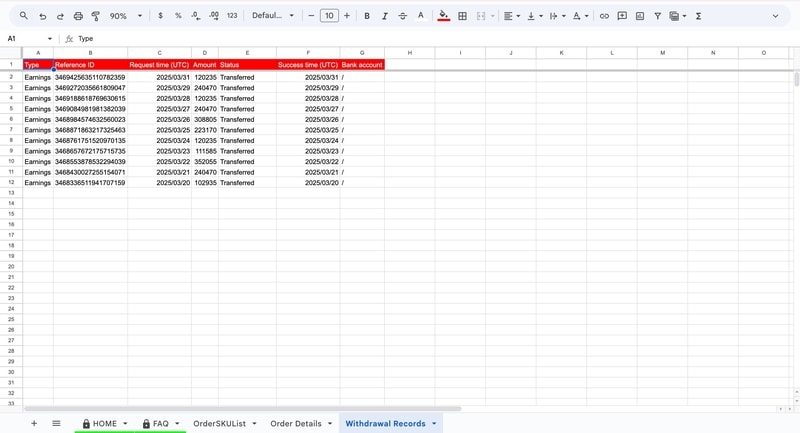This screenshot has width=800, height=433.
Task: Insert a link using the link icon
Action: coord(604,16)
